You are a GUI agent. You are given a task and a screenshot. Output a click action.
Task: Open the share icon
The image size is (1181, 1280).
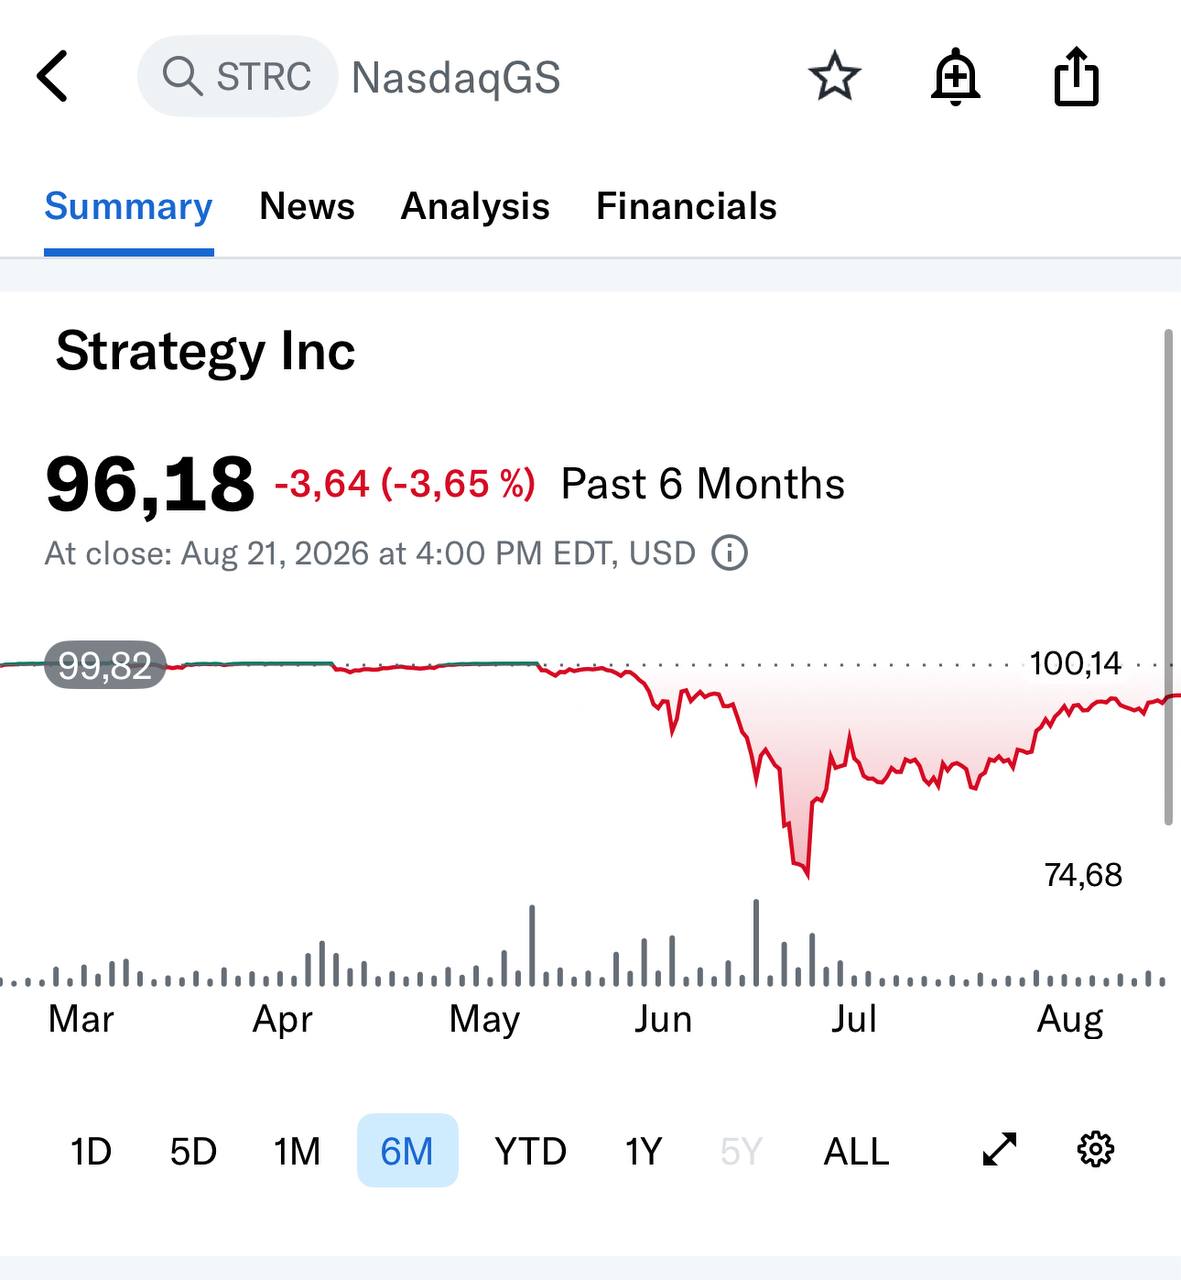pyautogui.click(x=1076, y=76)
